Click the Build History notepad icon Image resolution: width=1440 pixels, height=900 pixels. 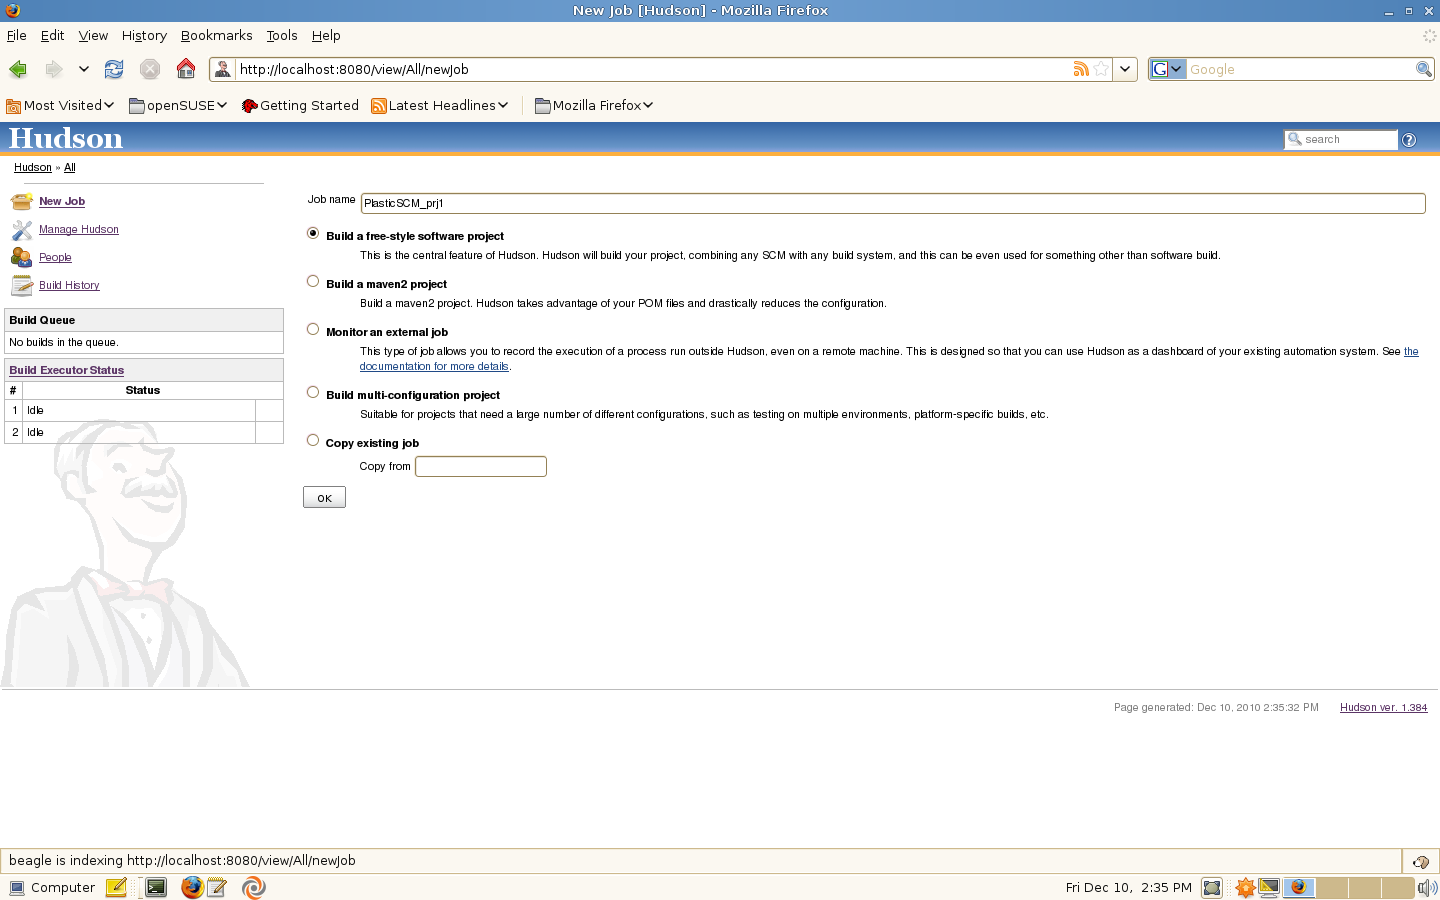(22, 286)
